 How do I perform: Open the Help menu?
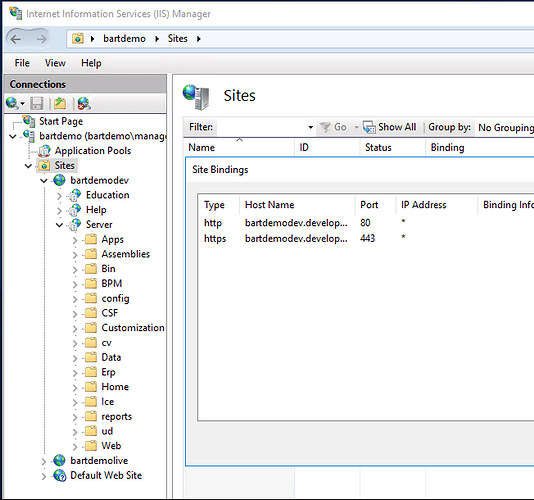click(x=91, y=63)
